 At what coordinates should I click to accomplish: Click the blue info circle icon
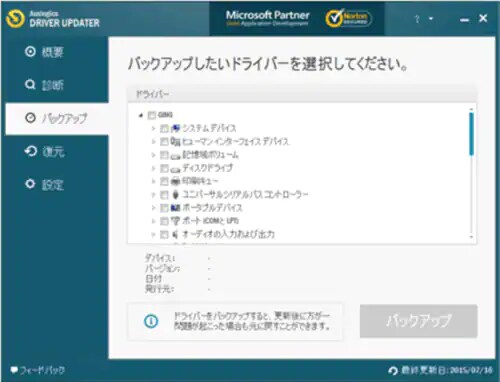[151, 321]
